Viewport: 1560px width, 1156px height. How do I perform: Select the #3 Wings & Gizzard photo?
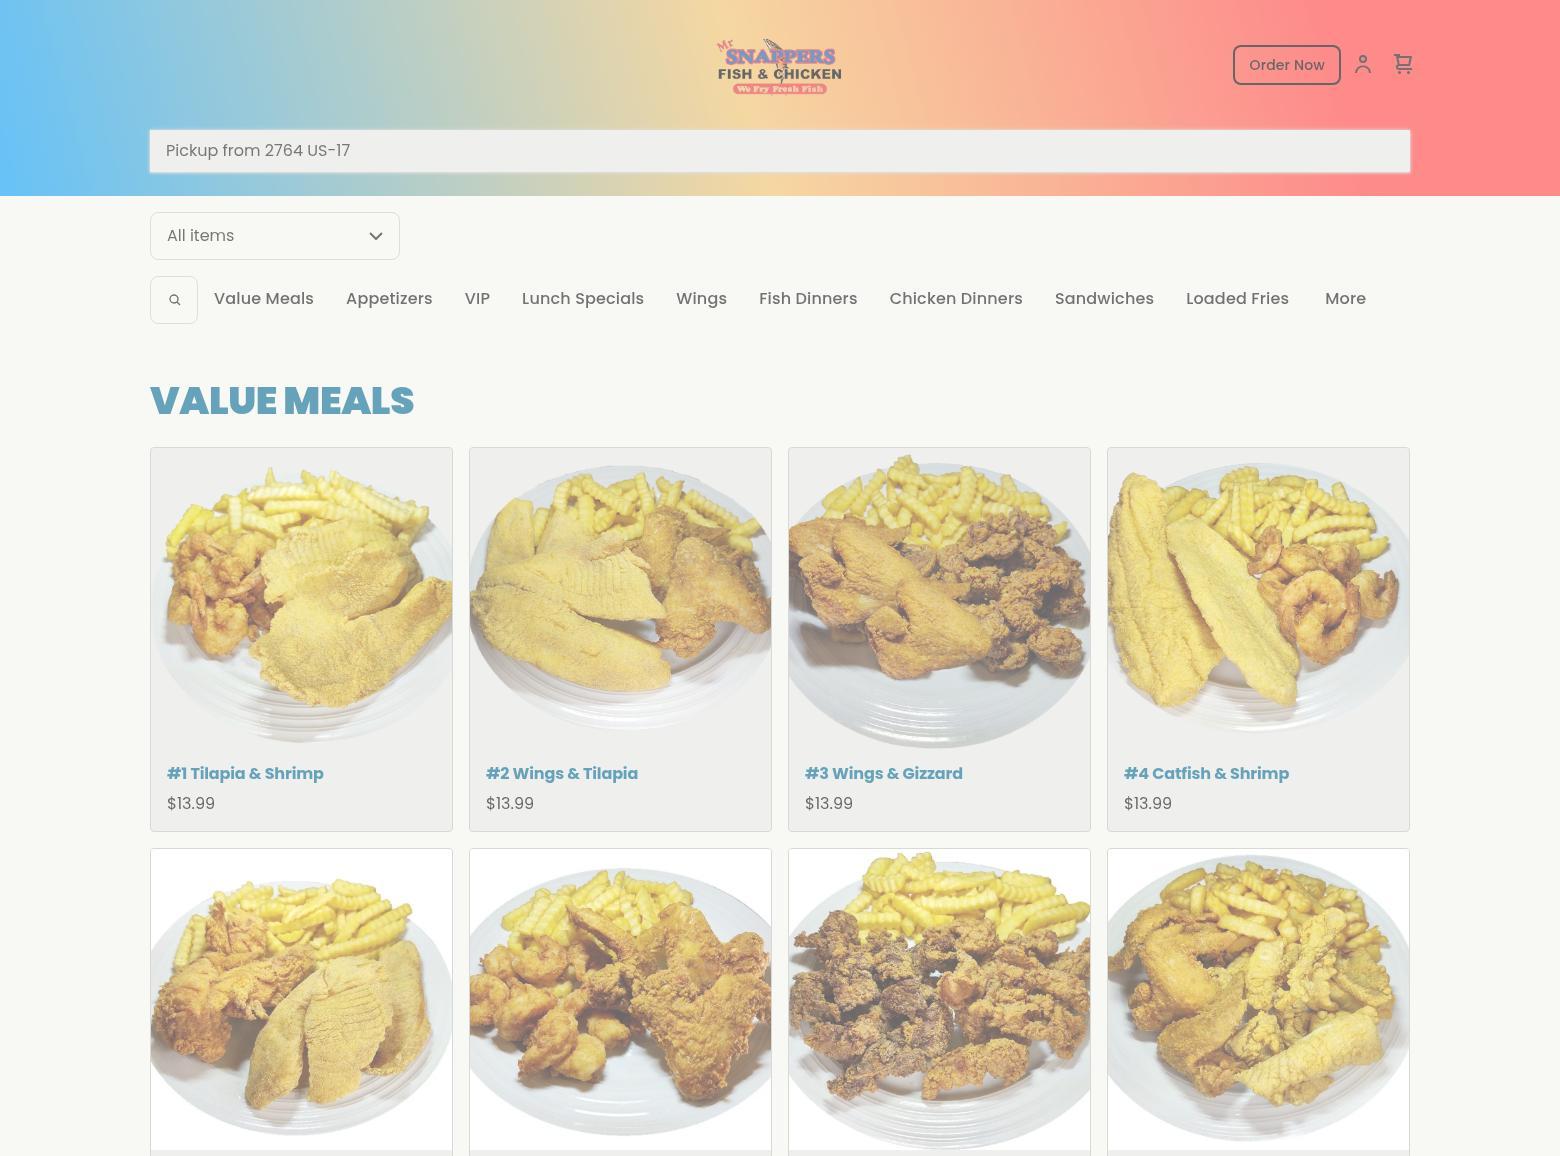[x=939, y=598]
